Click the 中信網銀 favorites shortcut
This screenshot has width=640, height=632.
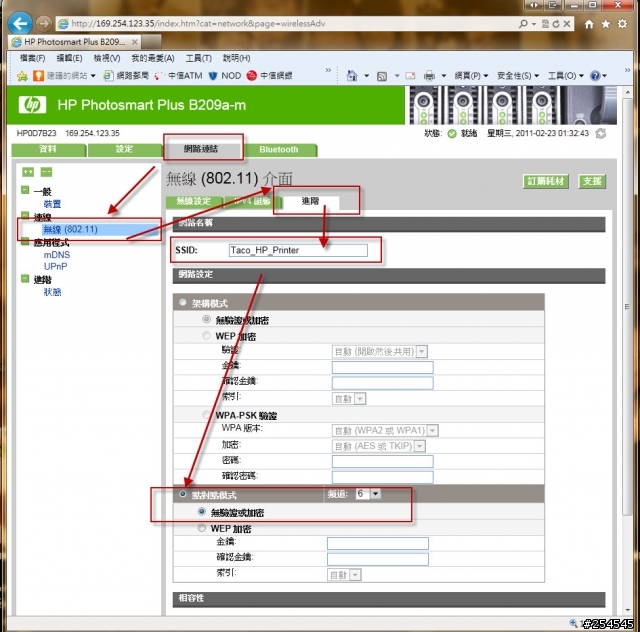270,76
